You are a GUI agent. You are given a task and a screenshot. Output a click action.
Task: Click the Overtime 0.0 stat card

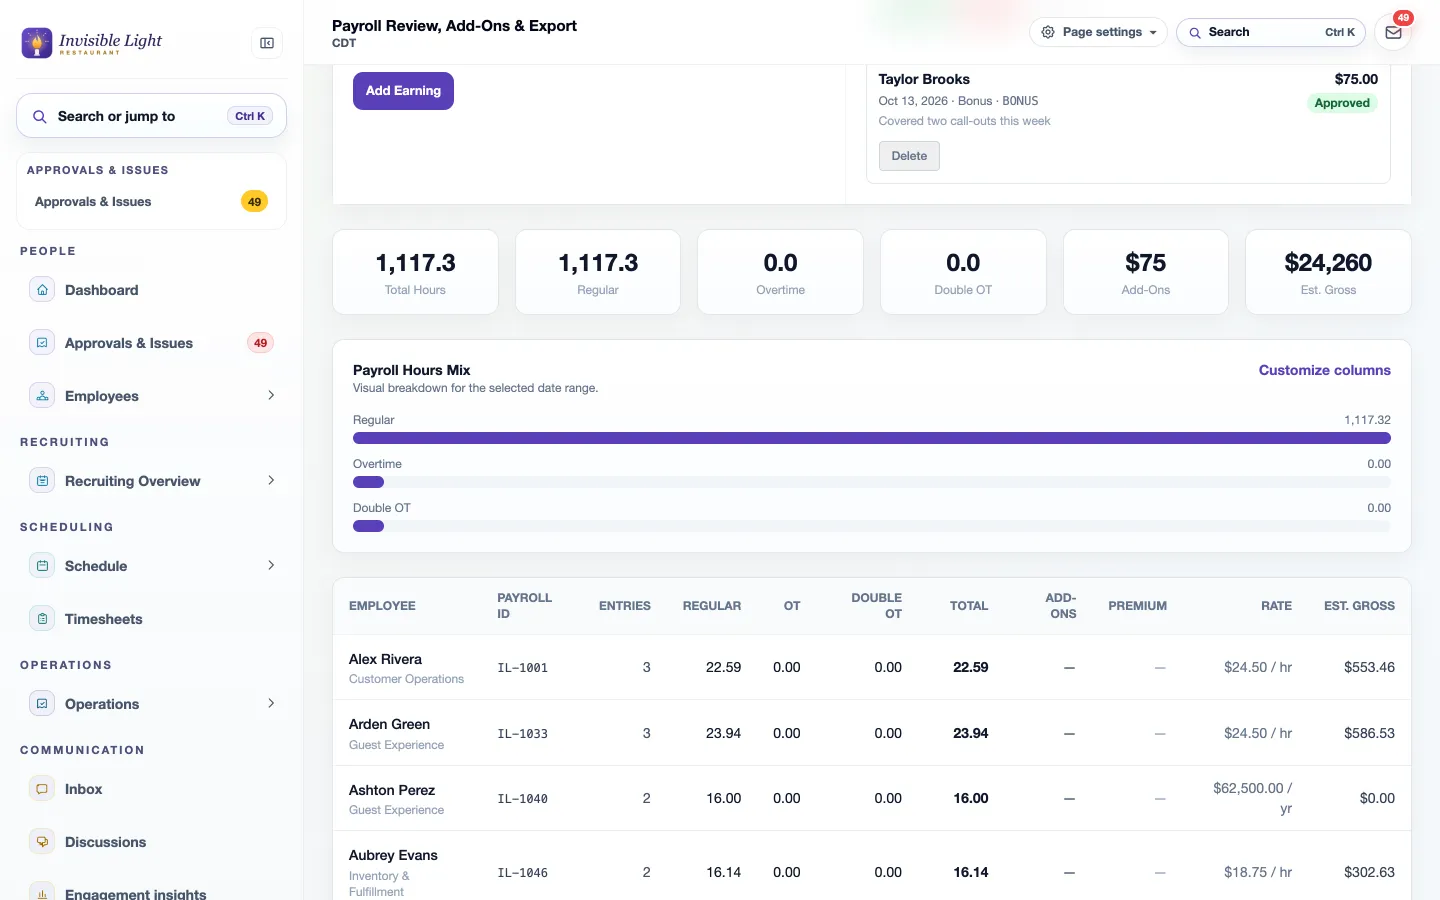point(780,272)
